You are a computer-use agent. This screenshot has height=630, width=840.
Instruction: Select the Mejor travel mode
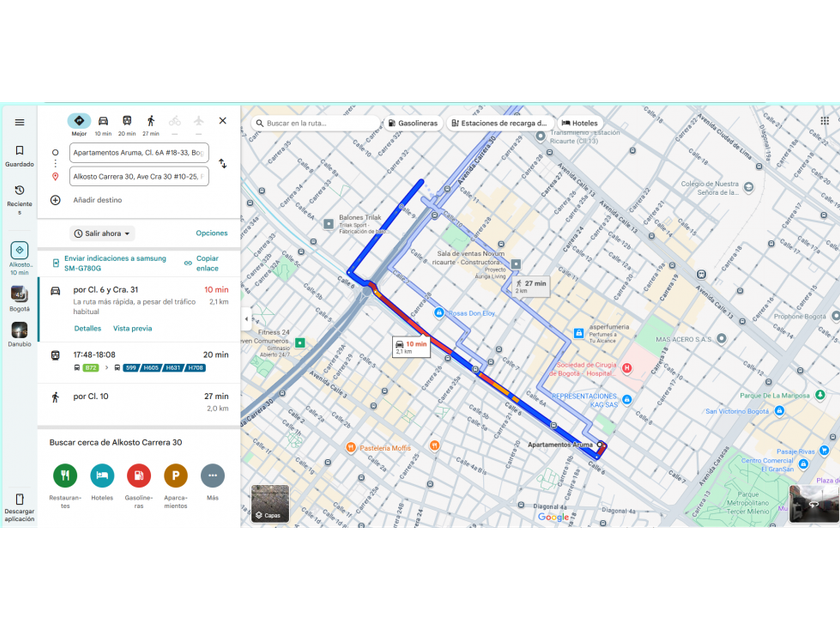point(79,125)
